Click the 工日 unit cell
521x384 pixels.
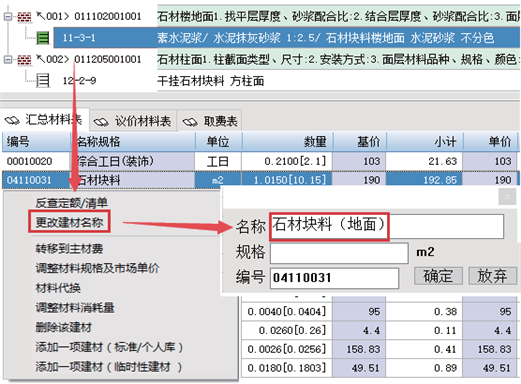pos(218,161)
